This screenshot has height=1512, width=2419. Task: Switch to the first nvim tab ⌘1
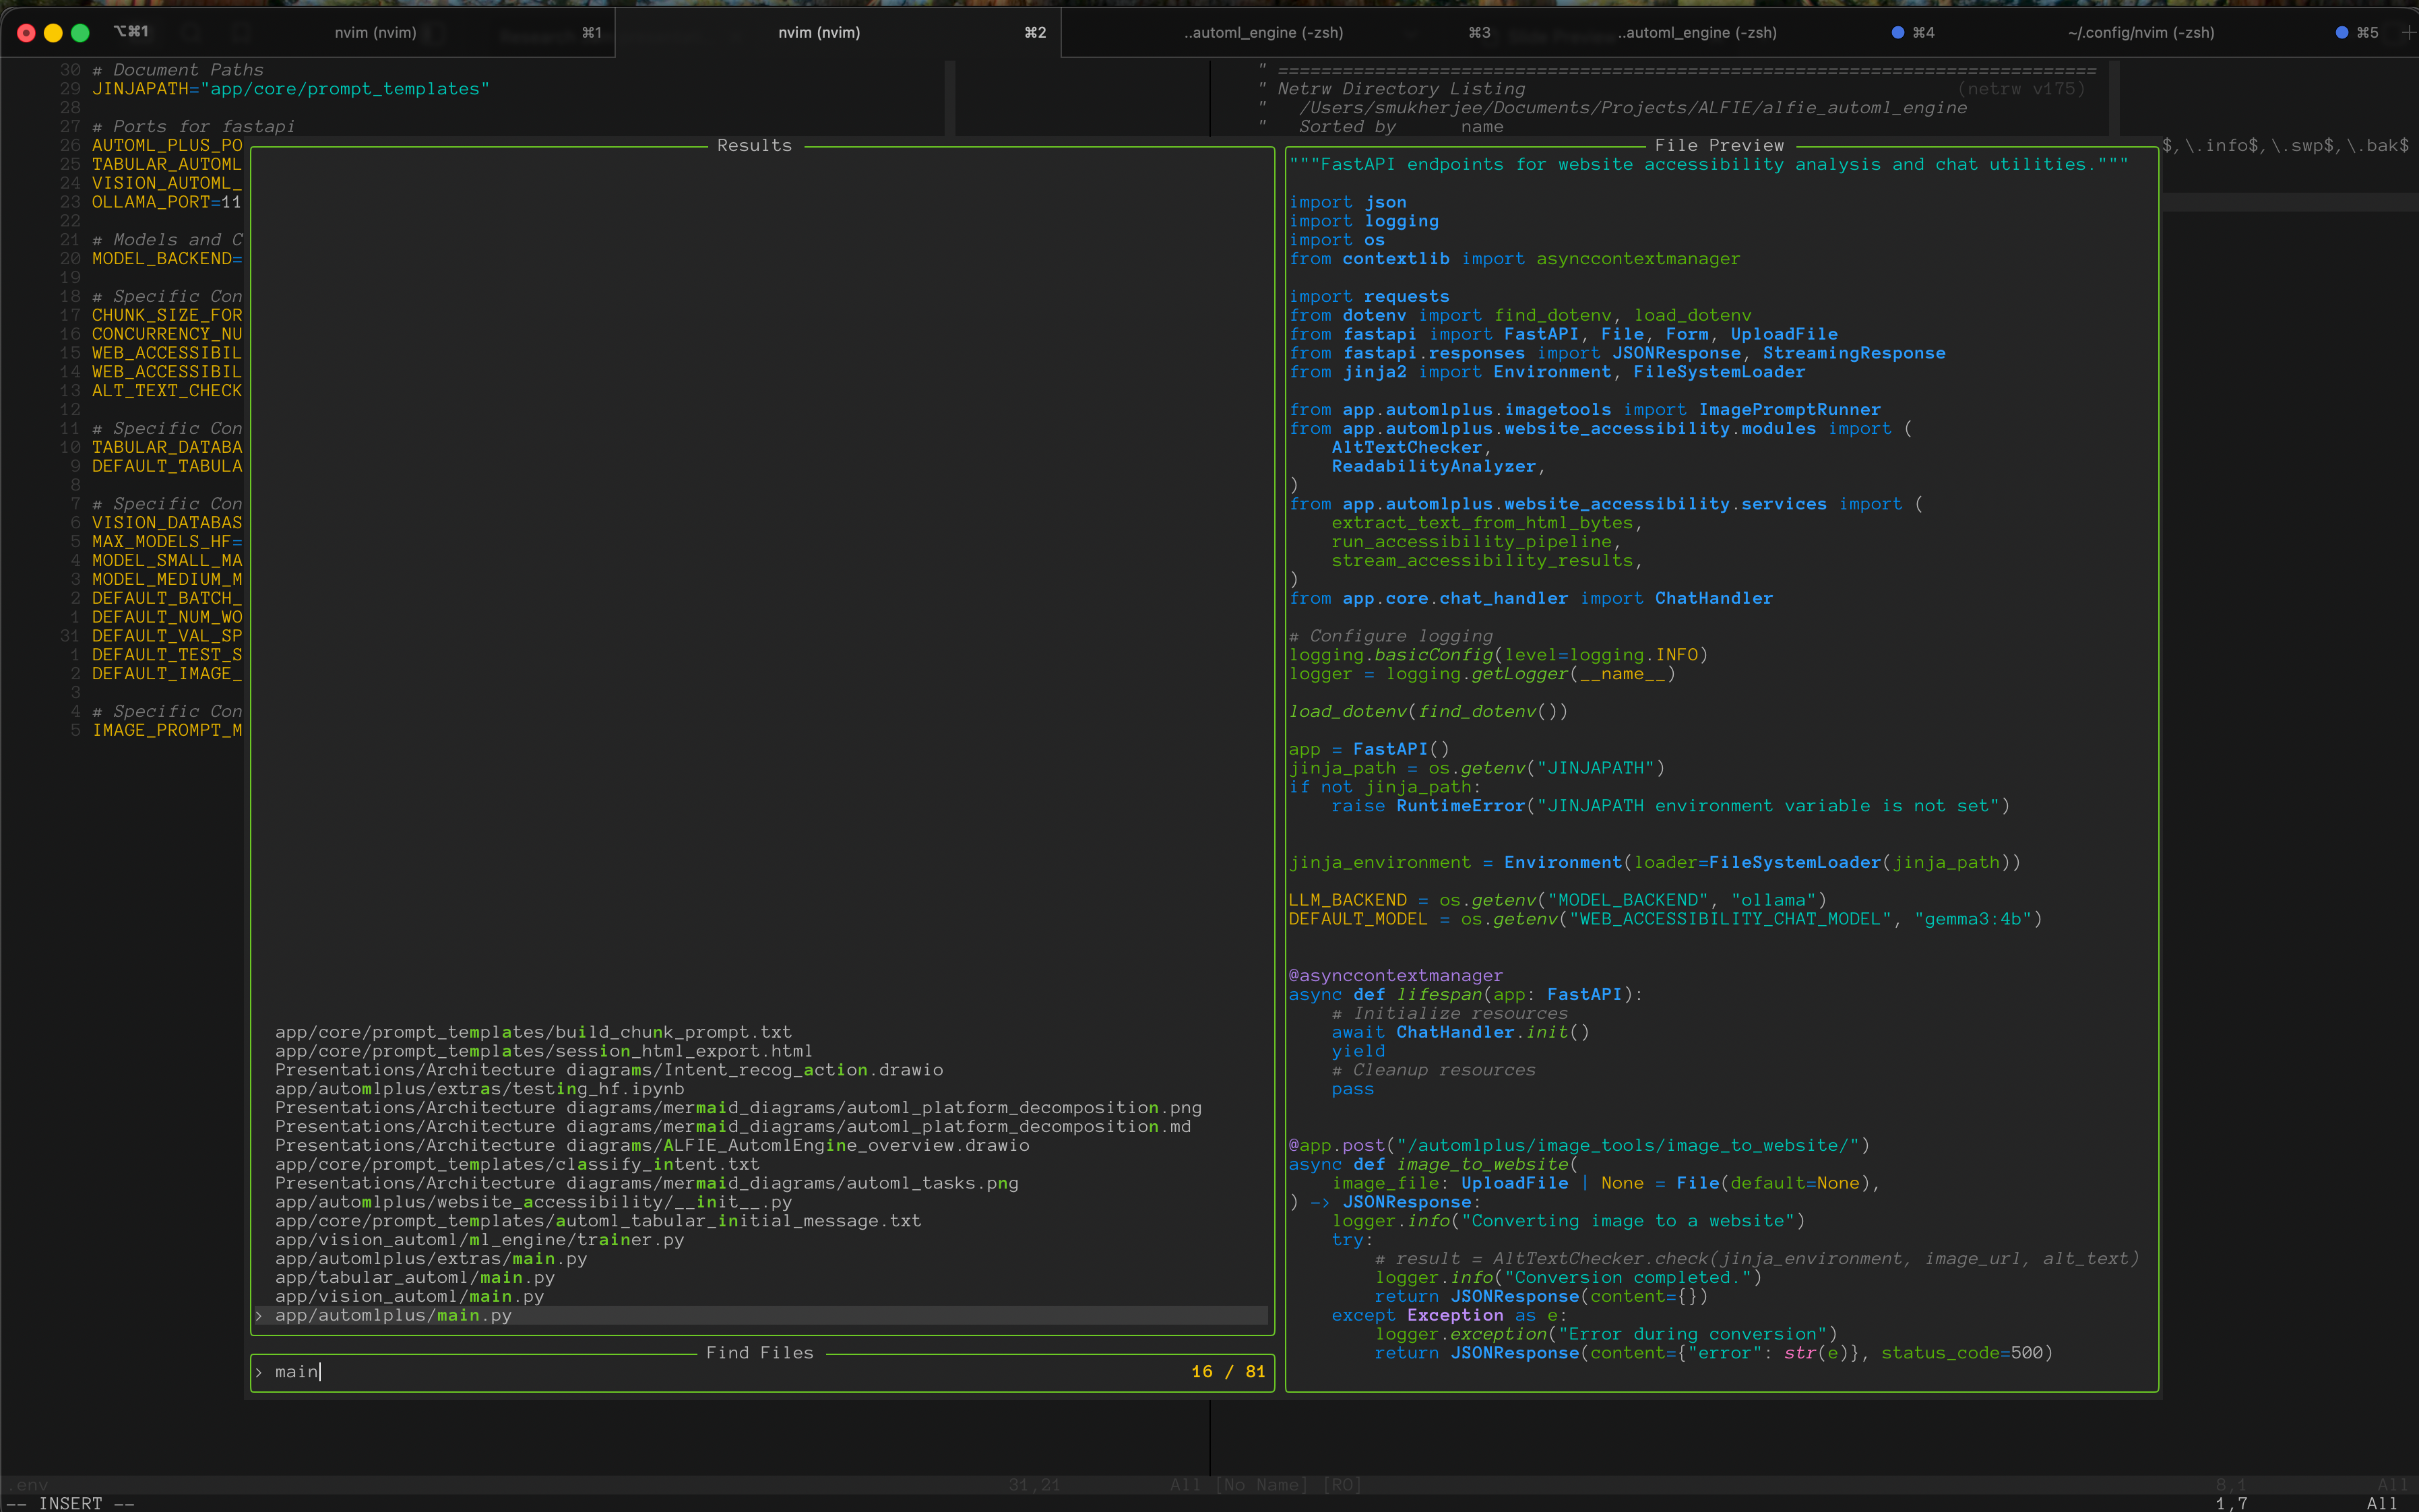point(375,32)
